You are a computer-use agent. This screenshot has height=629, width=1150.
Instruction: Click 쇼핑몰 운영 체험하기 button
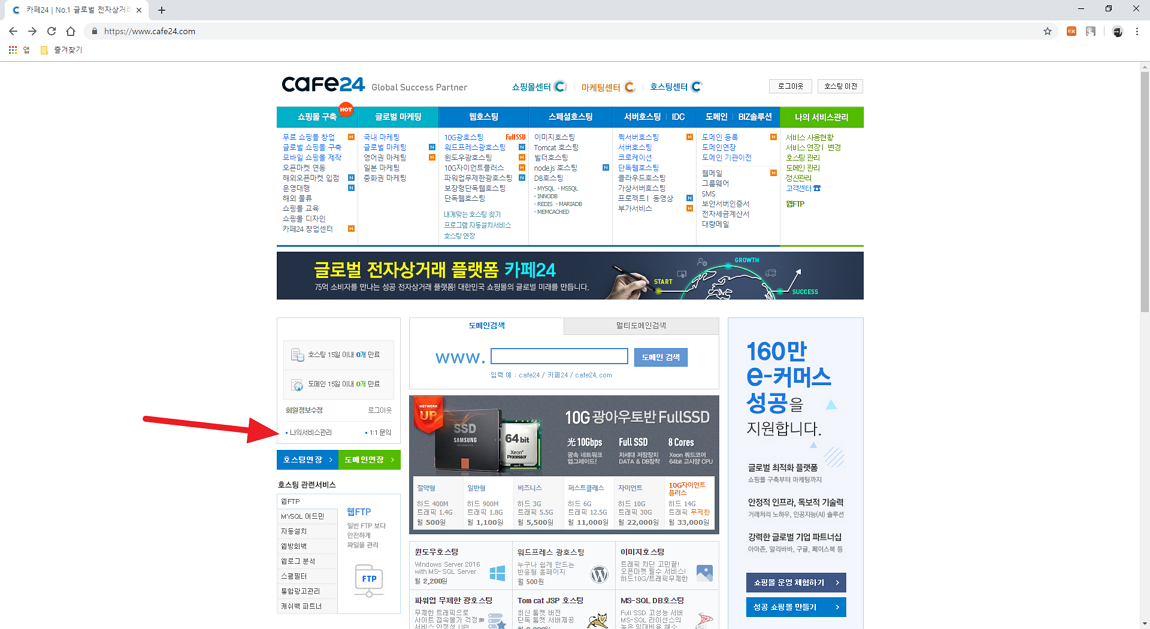pyautogui.click(x=796, y=583)
